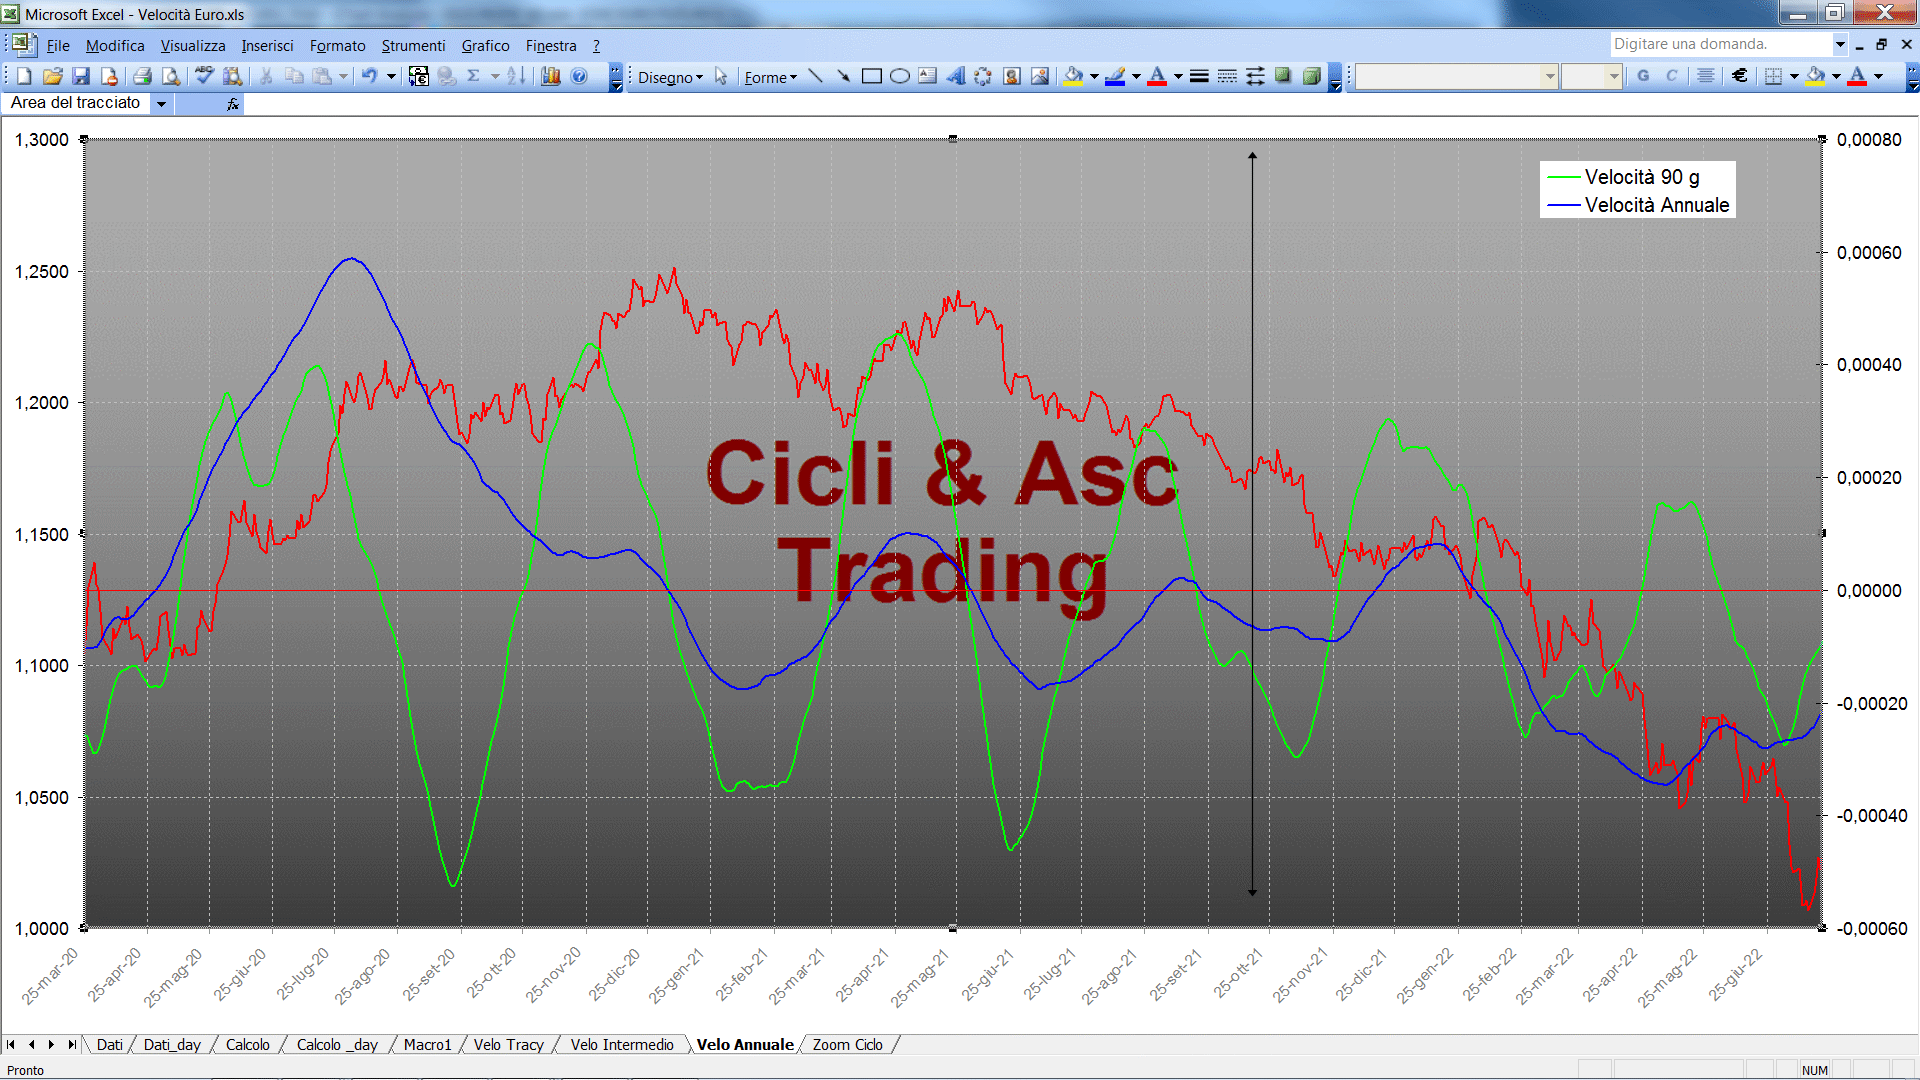1920x1080 pixels.
Task: Open the Inserisci menu
Action: 267,46
